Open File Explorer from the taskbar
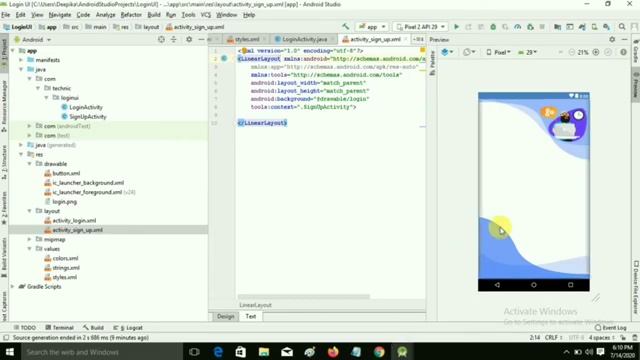The image size is (640, 360). pos(264,351)
